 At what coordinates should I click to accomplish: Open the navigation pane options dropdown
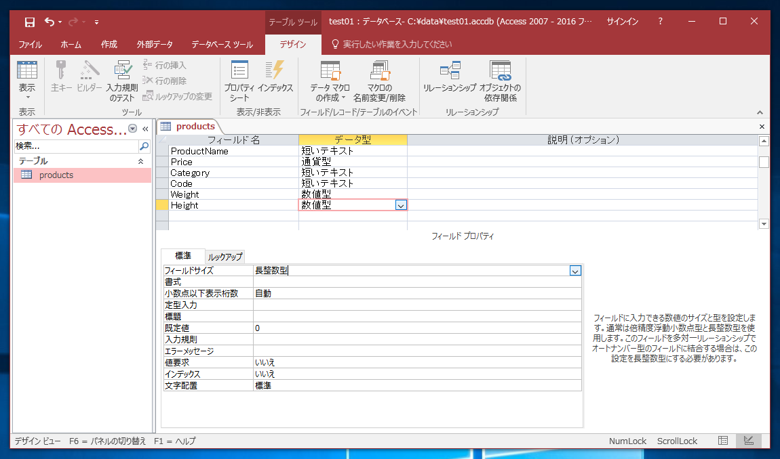(133, 129)
